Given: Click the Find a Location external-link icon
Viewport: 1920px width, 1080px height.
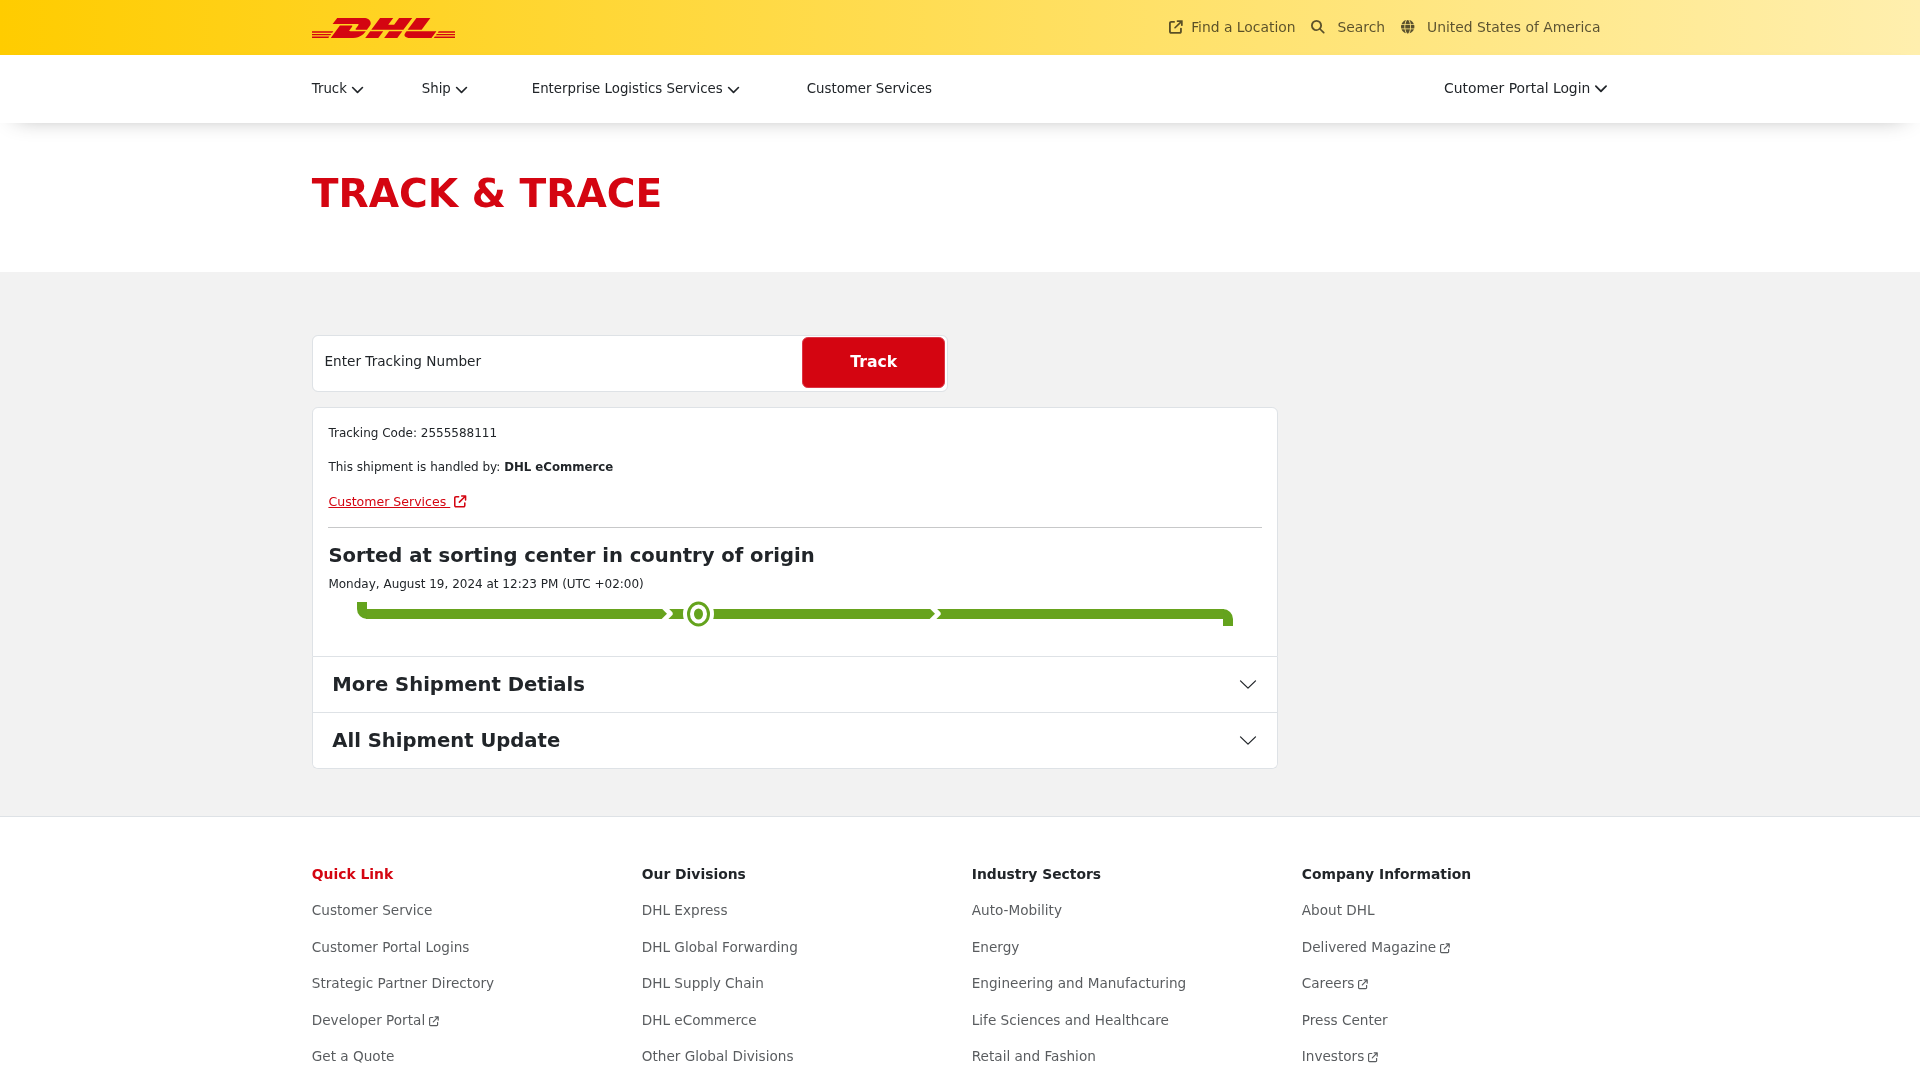Looking at the screenshot, I should coord(1176,27).
